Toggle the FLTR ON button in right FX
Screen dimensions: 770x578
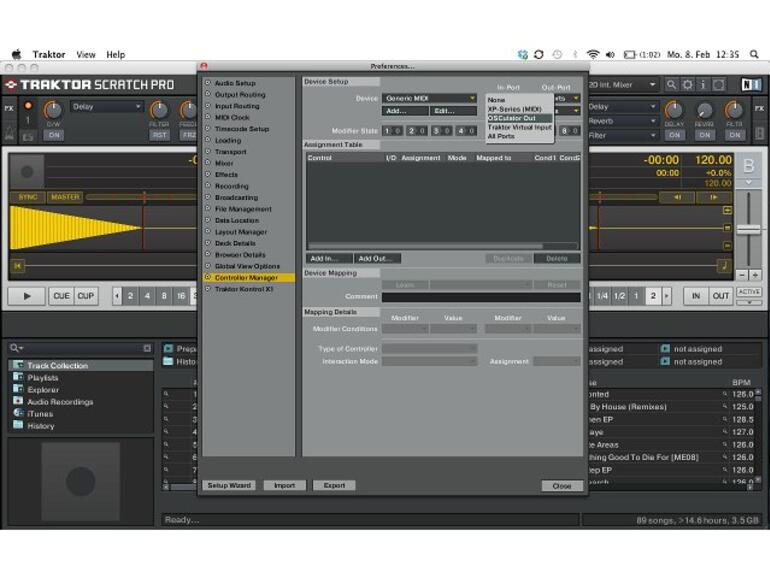(735, 135)
